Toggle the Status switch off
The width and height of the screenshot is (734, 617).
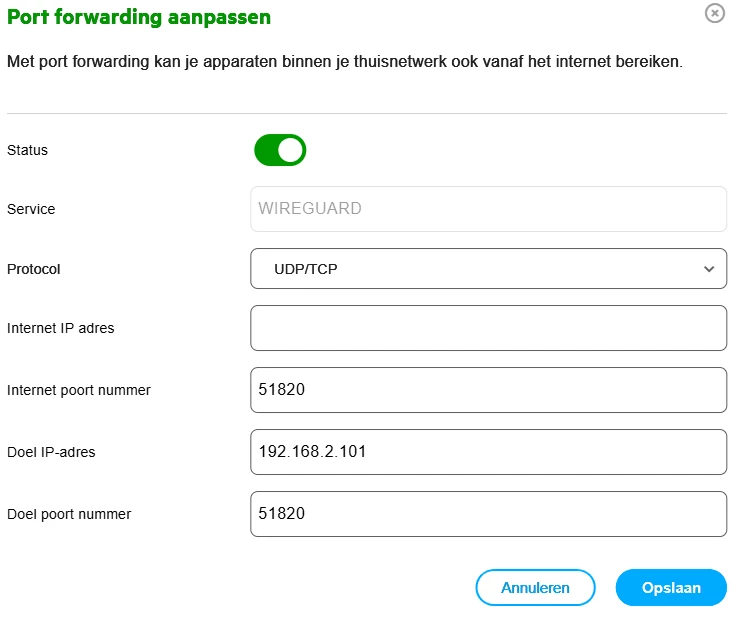[280, 150]
